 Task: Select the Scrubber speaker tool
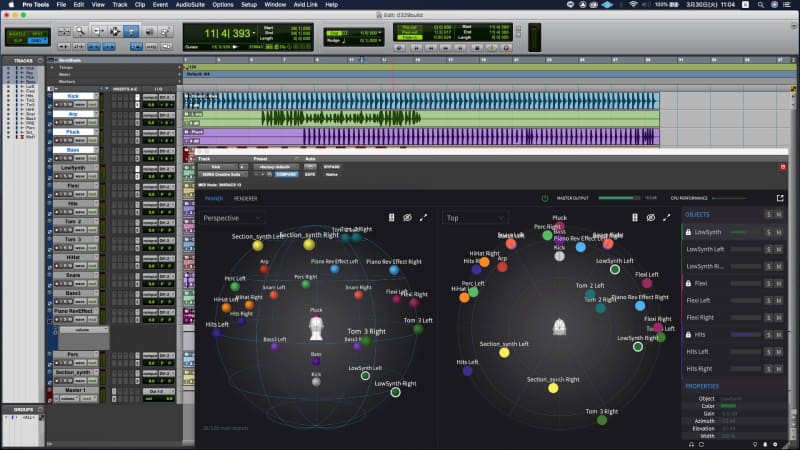point(149,32)
